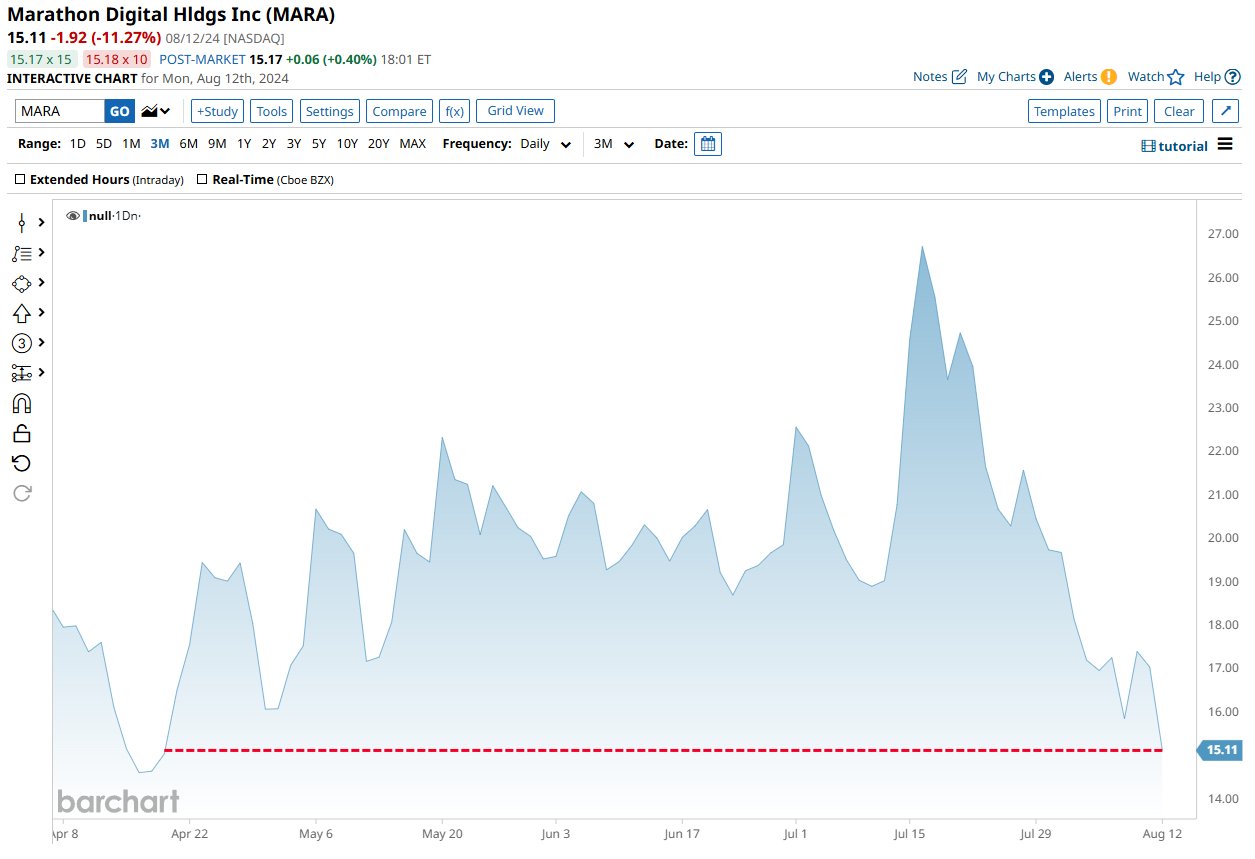
Task: Select the MAX range
Action: (412, 144)
